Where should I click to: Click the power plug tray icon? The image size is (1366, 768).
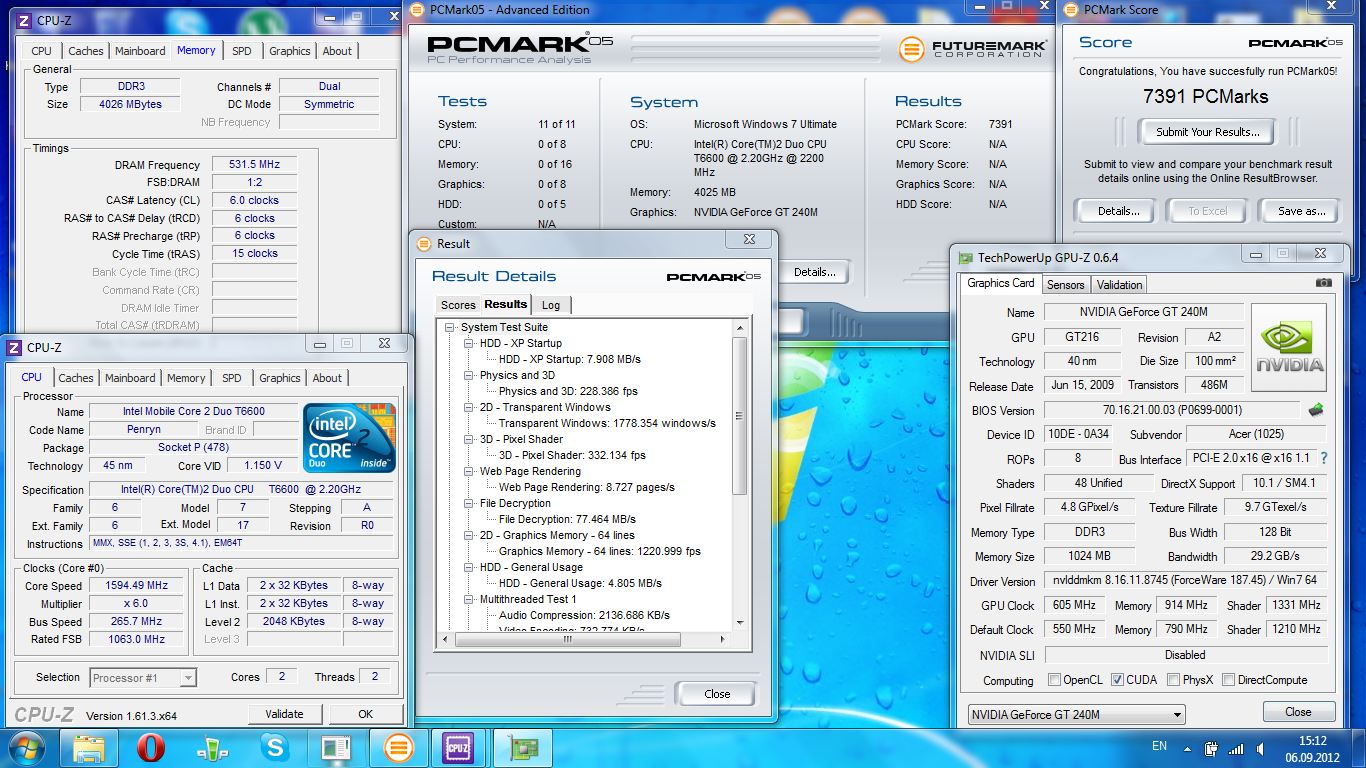coord(1211,748)
